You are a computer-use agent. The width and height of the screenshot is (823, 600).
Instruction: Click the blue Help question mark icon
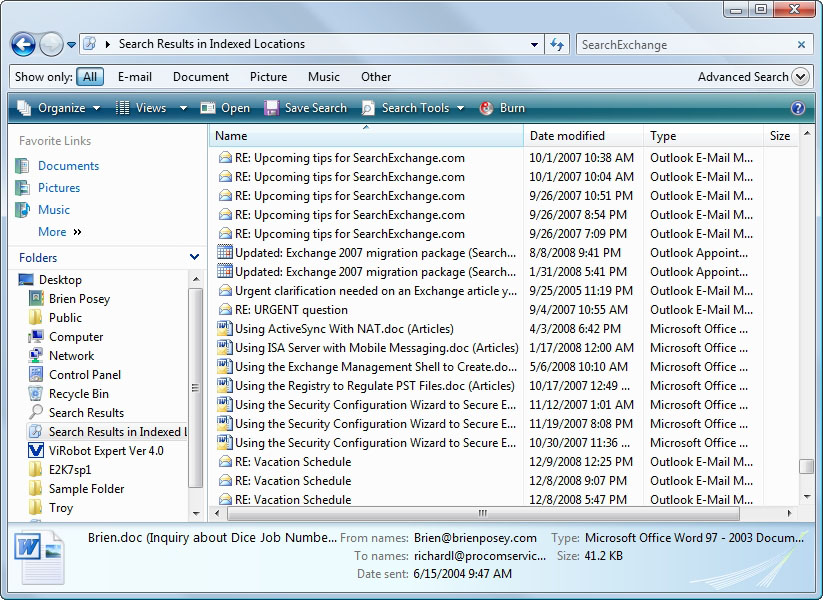point(798,108)
